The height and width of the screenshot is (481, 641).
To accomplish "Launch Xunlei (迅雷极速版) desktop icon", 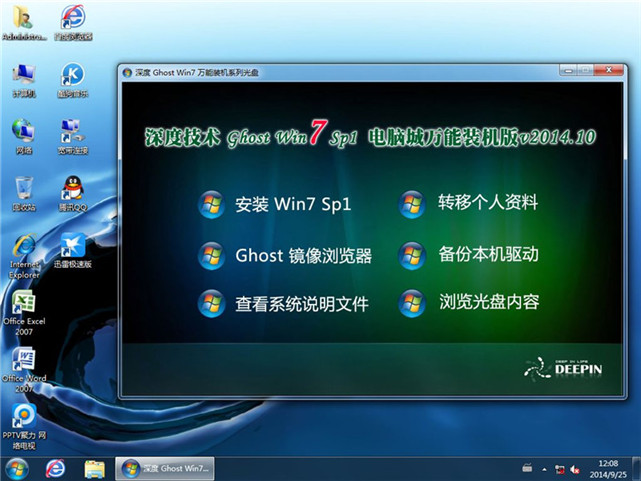I will [73, 251].
